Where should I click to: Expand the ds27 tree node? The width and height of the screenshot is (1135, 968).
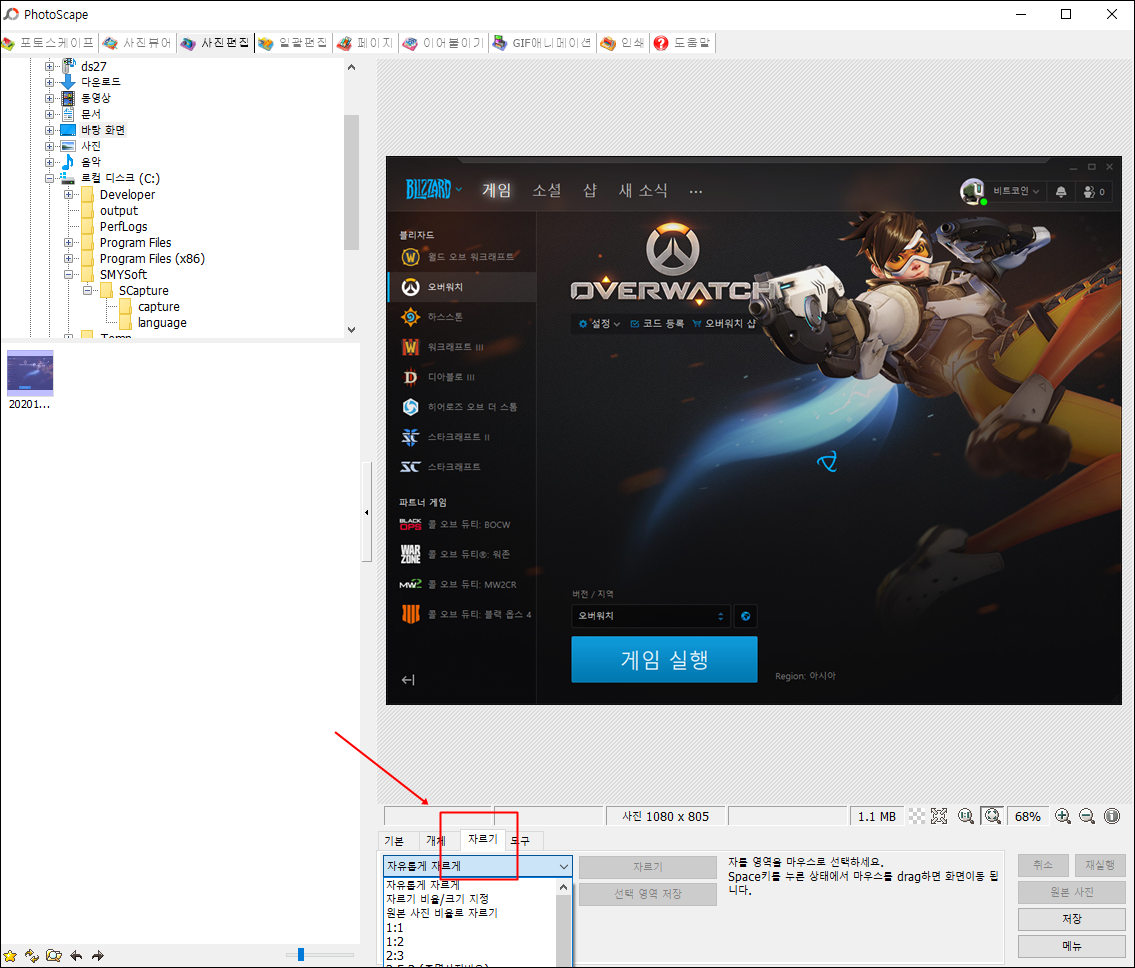[x=49, y=67]
